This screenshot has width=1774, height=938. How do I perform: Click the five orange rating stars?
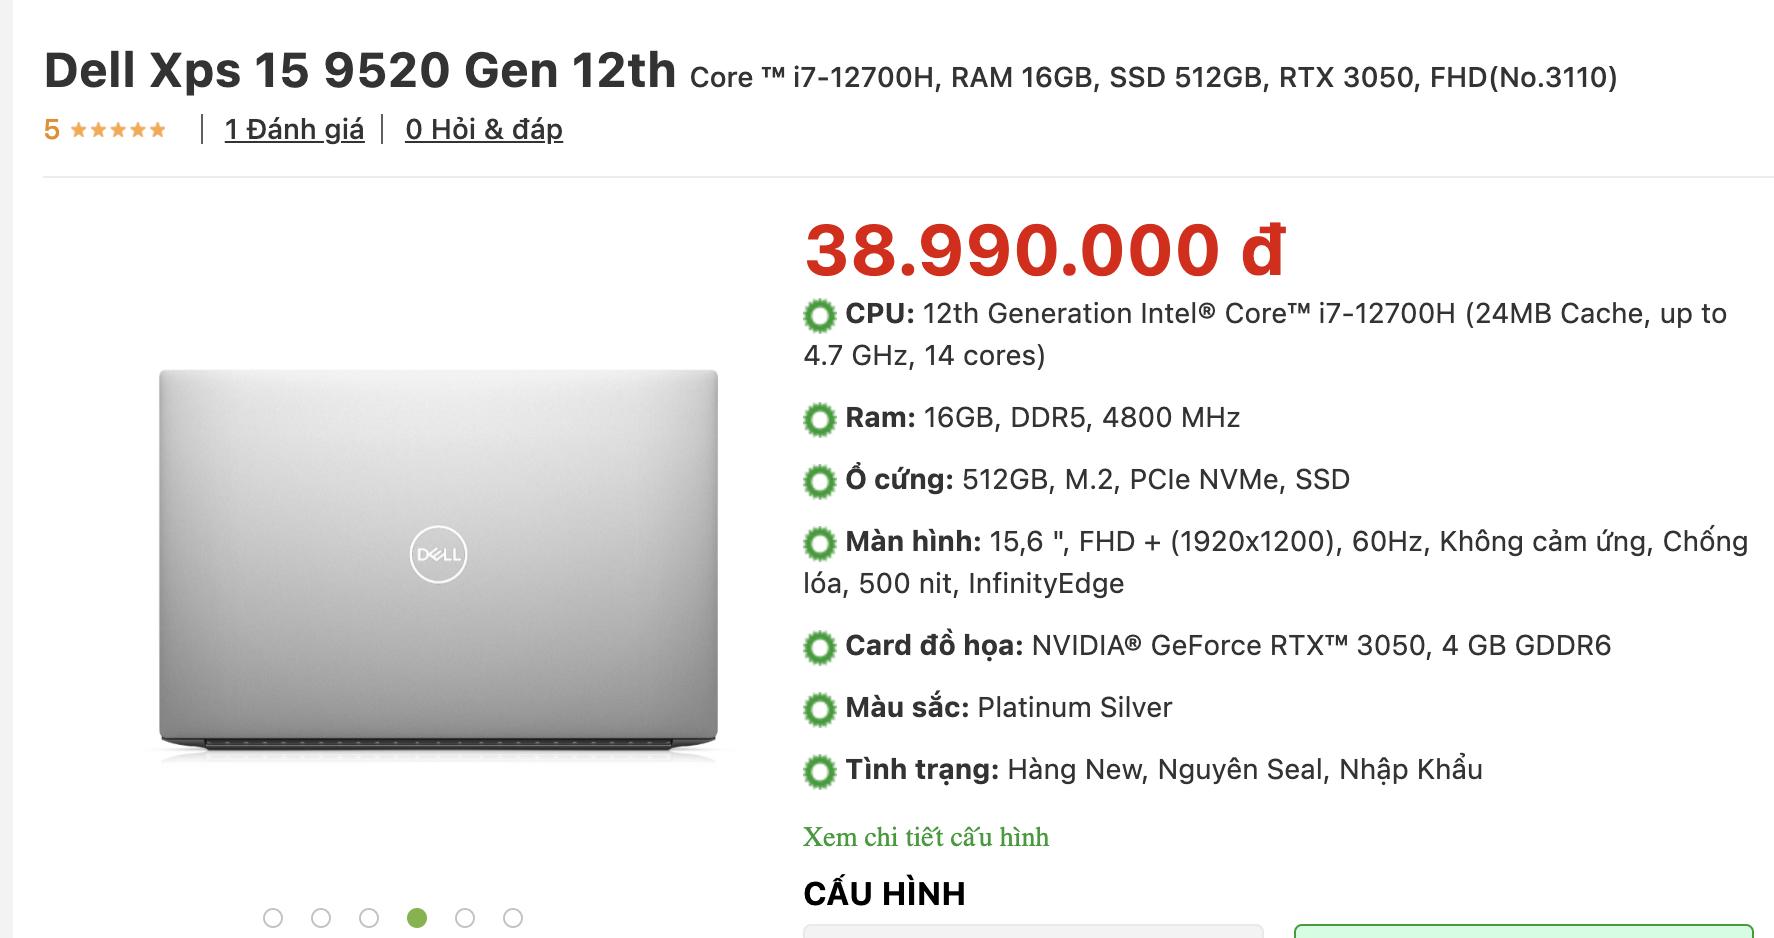pyautogui.click(x=118, y=130)
